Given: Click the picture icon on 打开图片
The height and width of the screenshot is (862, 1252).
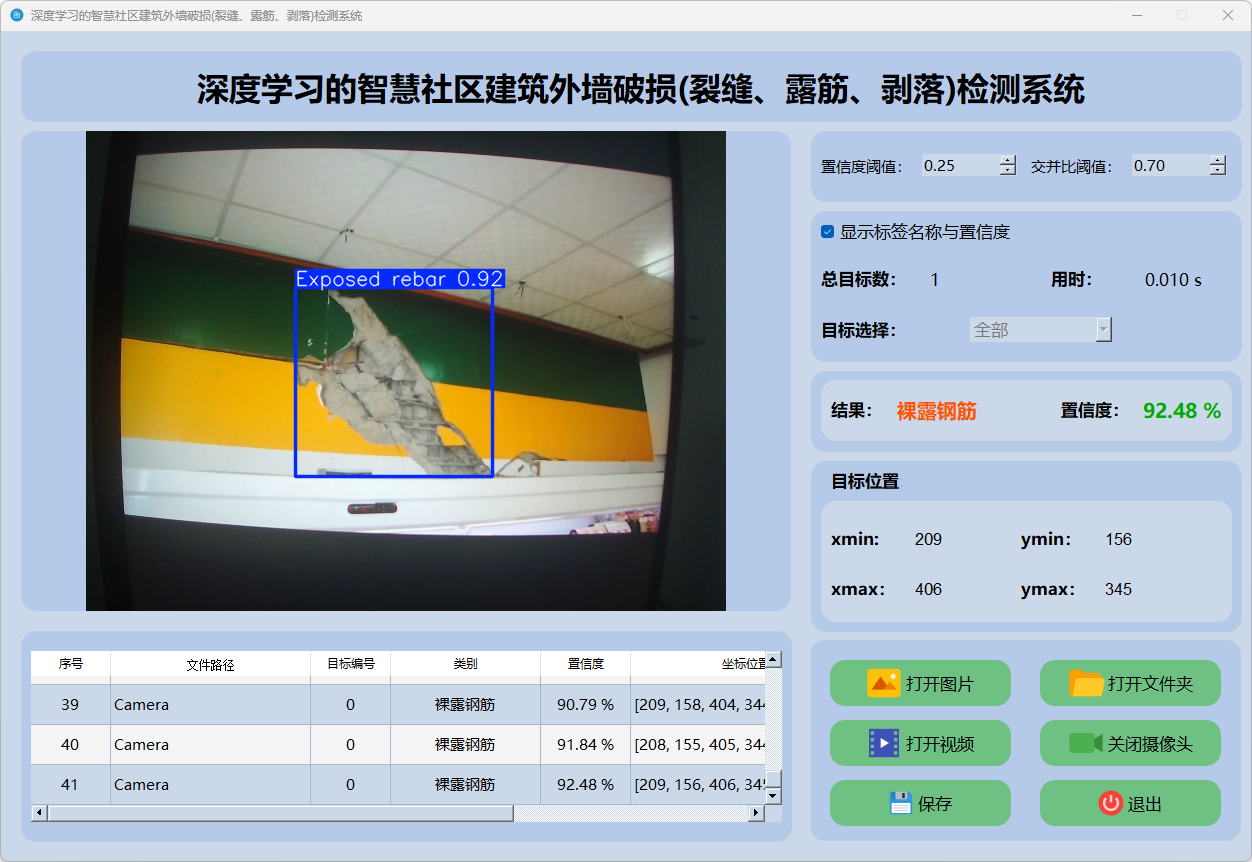Looking at the screenshot, I should 884,683.
